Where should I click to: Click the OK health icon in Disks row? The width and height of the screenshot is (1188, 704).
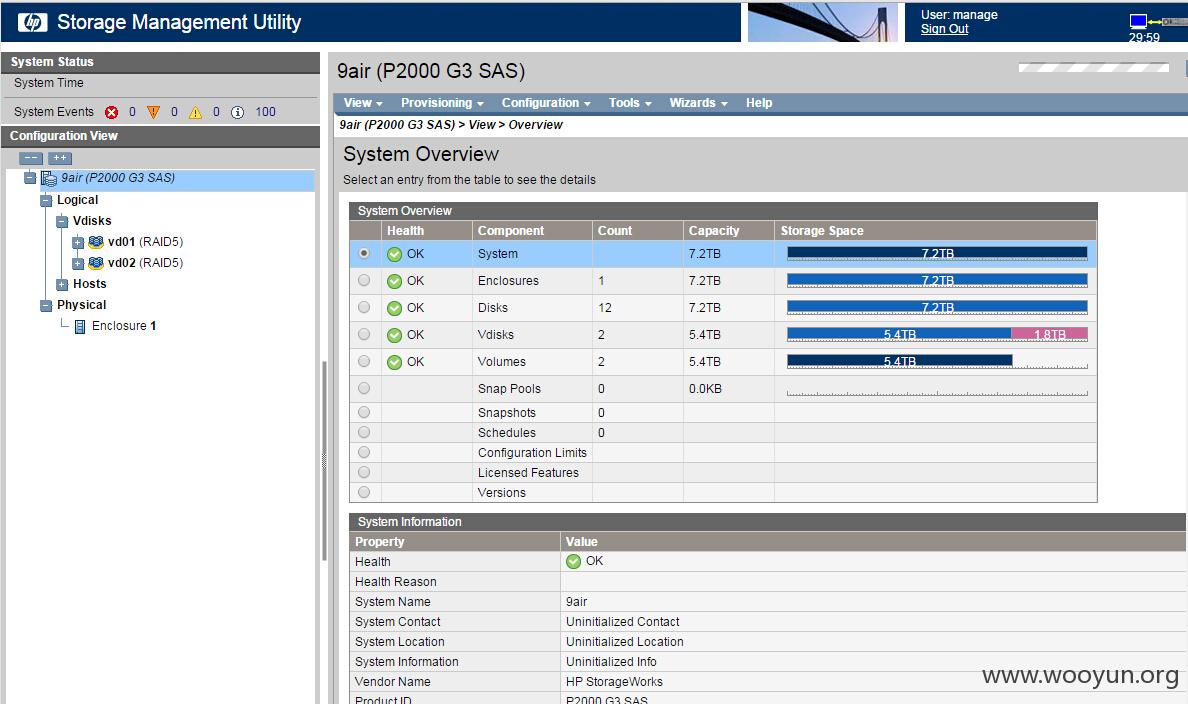pyautogui.click(x=394, y=308)
